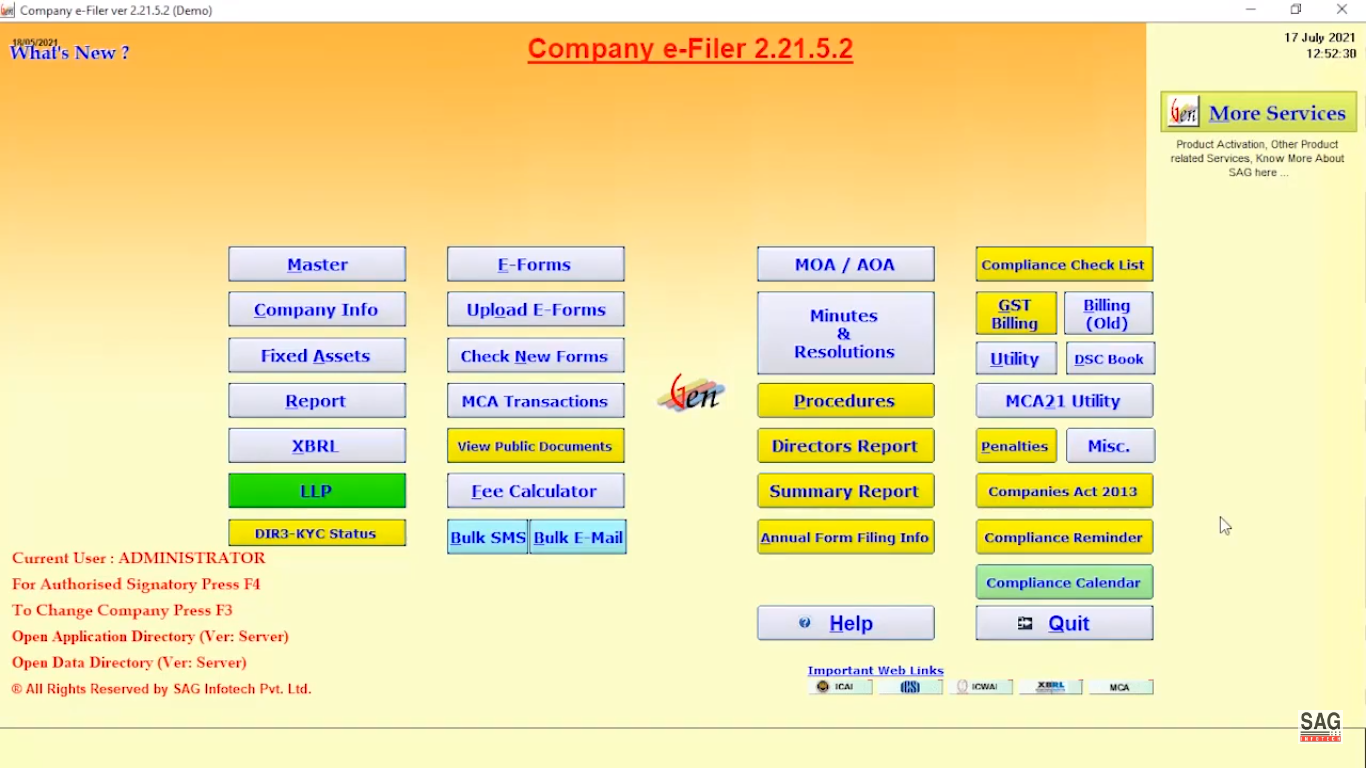Open the Compliance Calendar

point(1063,582)
